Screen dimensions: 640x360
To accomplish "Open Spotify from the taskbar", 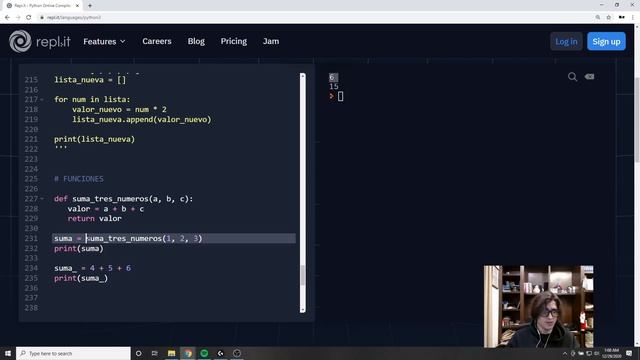I will [204, 353].
